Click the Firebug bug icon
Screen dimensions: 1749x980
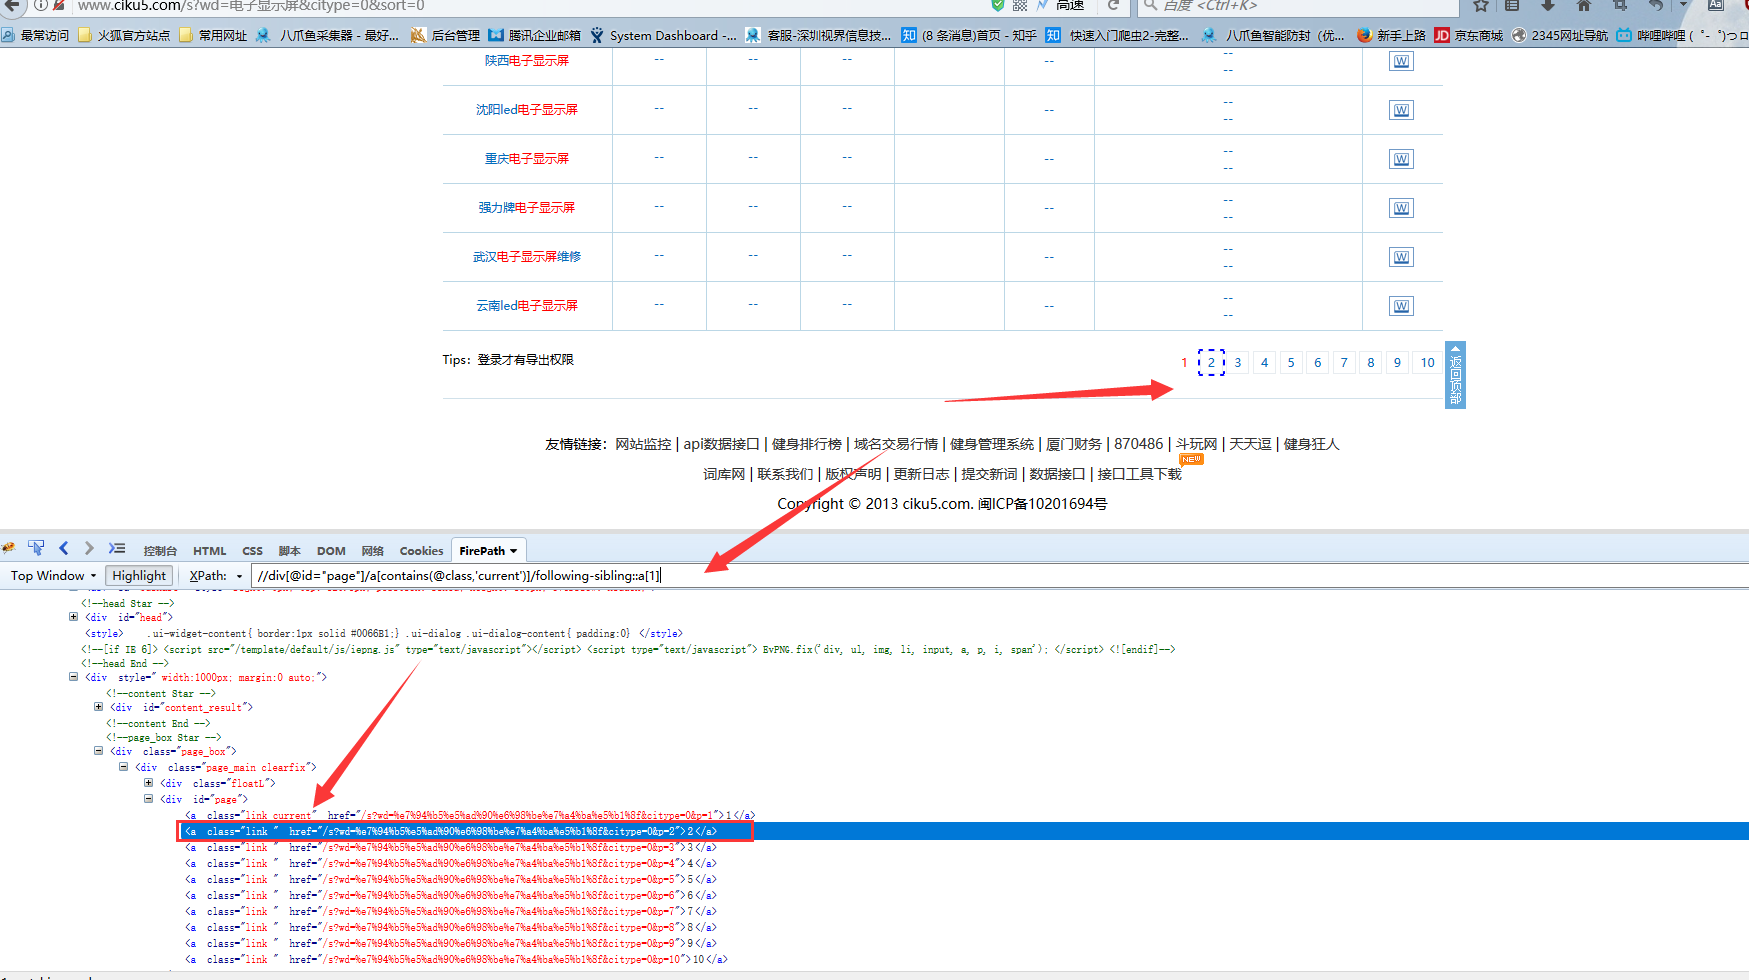click(9, 548)
